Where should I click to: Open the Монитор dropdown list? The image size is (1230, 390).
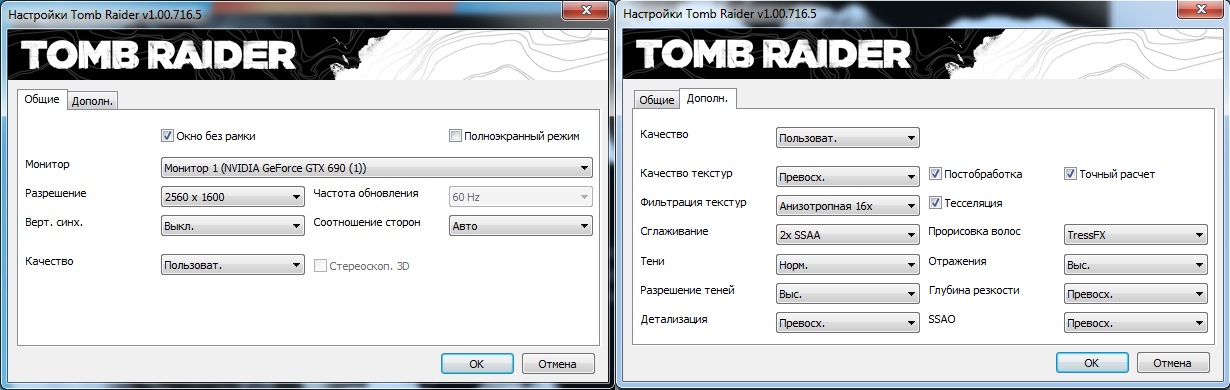click(376, 167)
